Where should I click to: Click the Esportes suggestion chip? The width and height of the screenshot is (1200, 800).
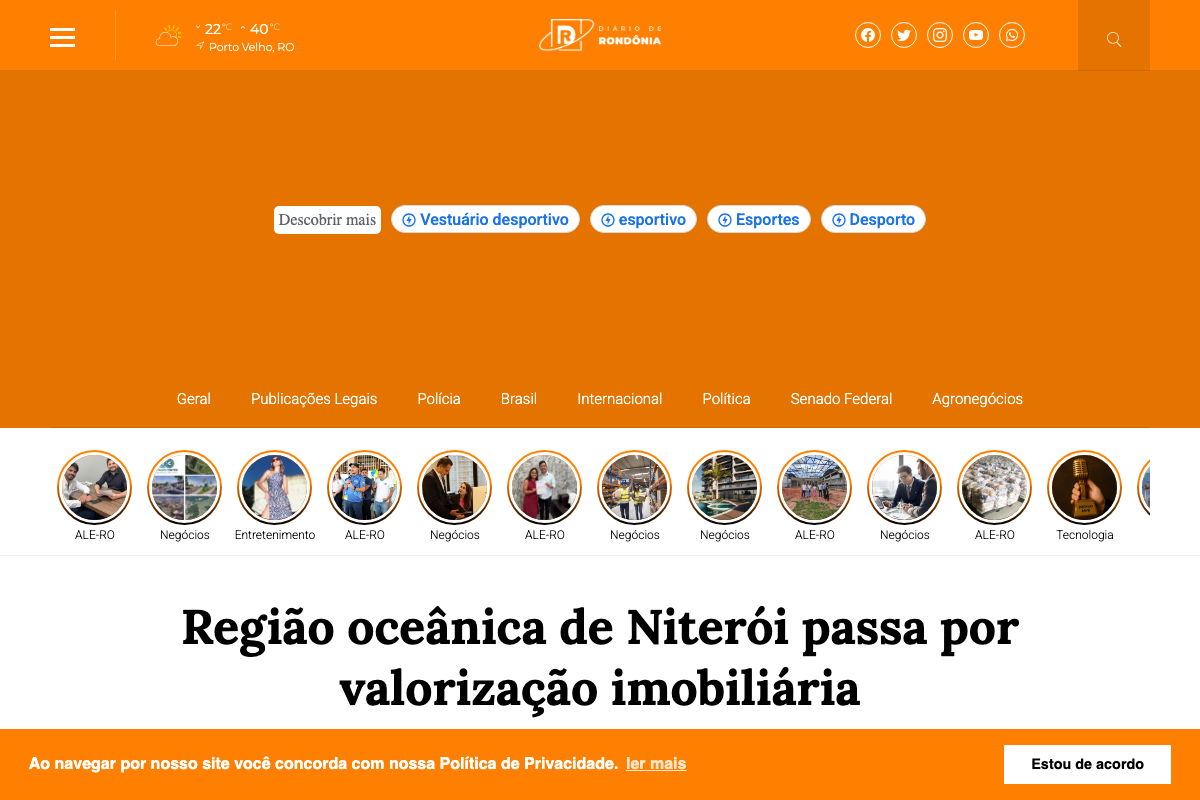[758, 219]
